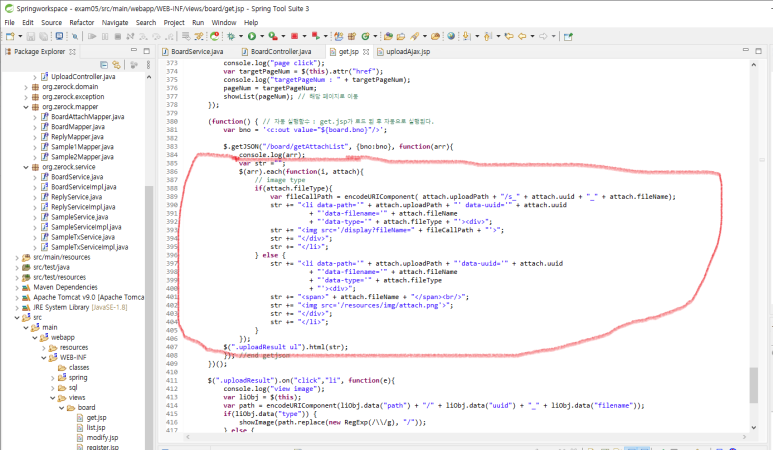Click the Resume debug icon
Image resolution: width=773 pixels, height=450 pixels.
pos(92,36)
